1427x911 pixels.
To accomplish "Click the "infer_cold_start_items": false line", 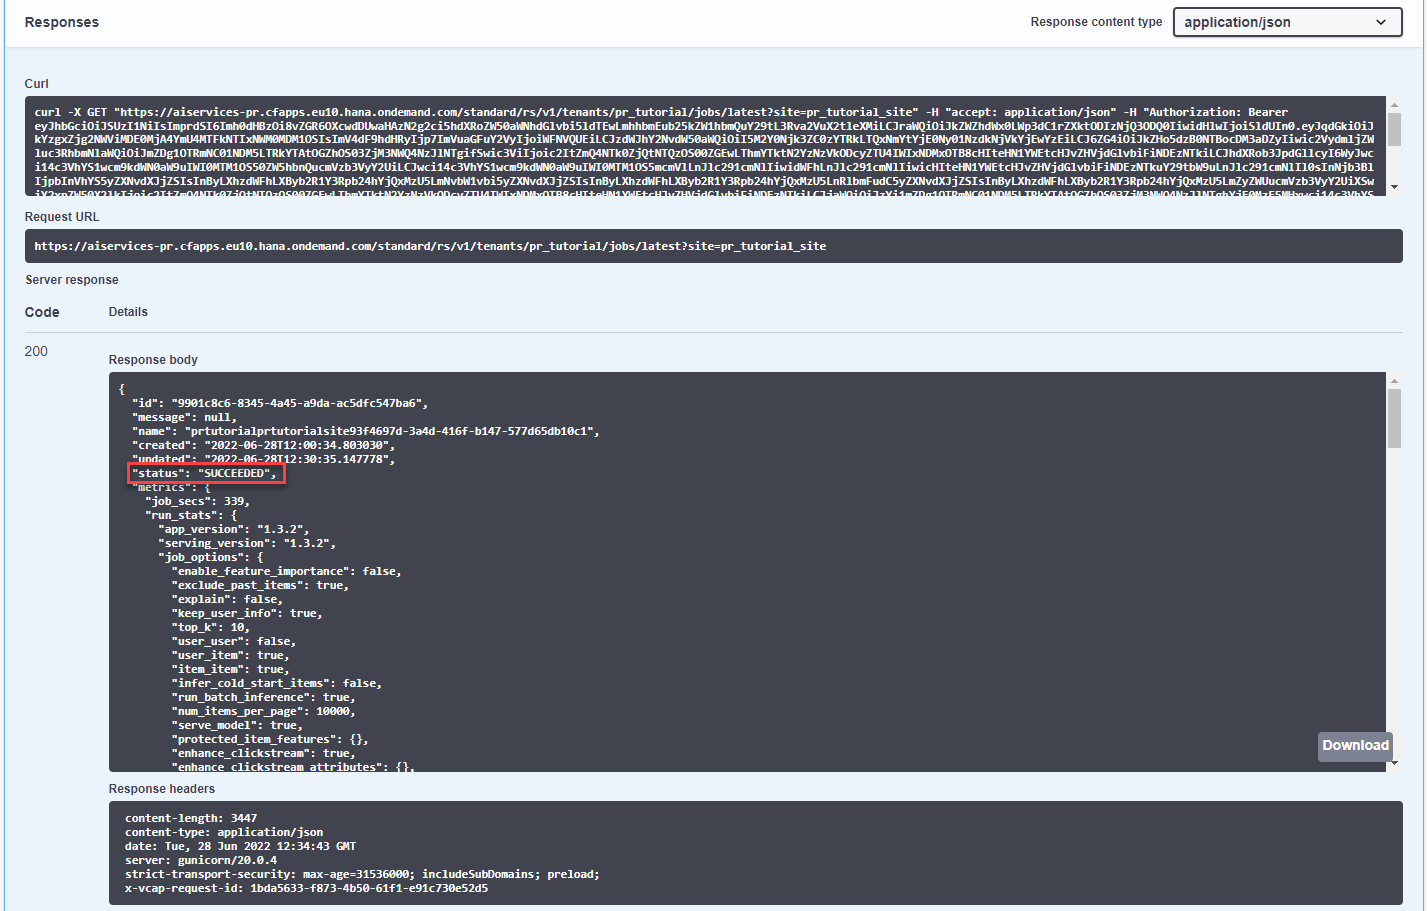I will point(276,683).
